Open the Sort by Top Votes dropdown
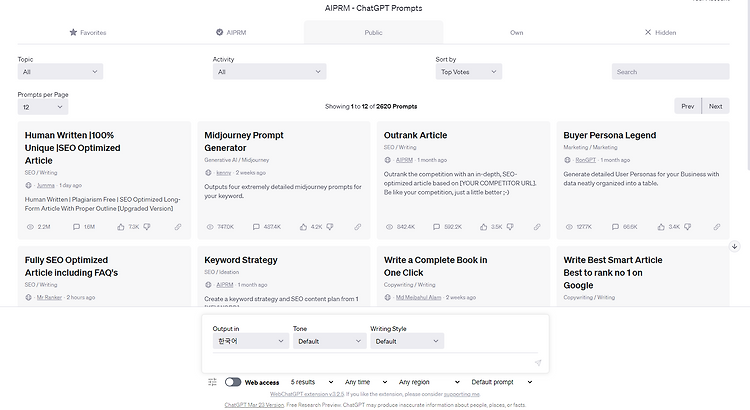The image size is (750, 410). [468, 72]
